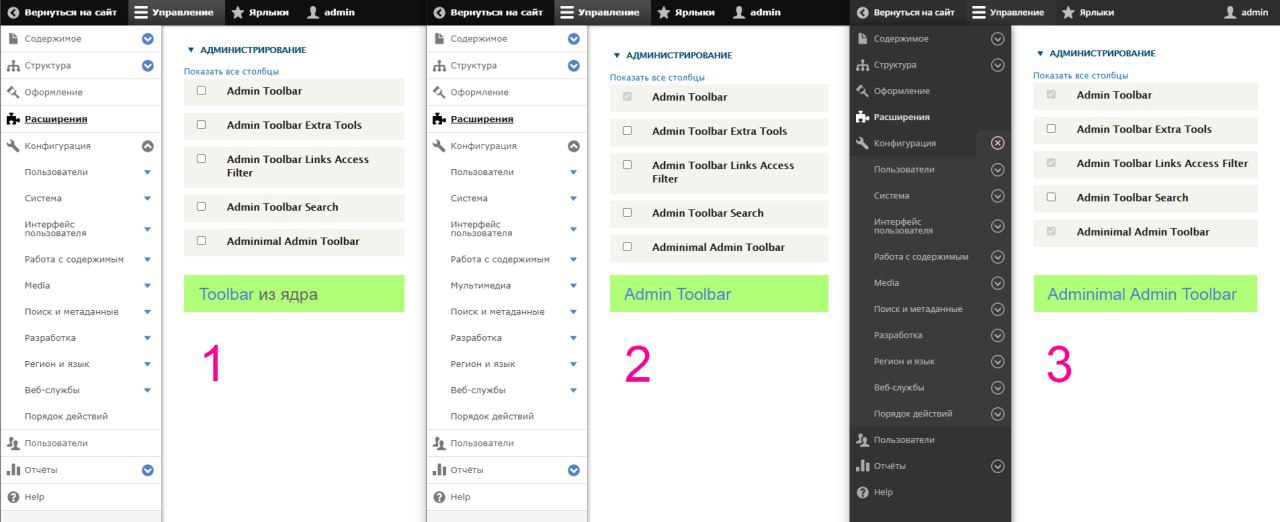Screen dimensions: 1280x522
Task: Click Расширения puzzle icon in dark sidebar
Action: click(x=862, y=117)
